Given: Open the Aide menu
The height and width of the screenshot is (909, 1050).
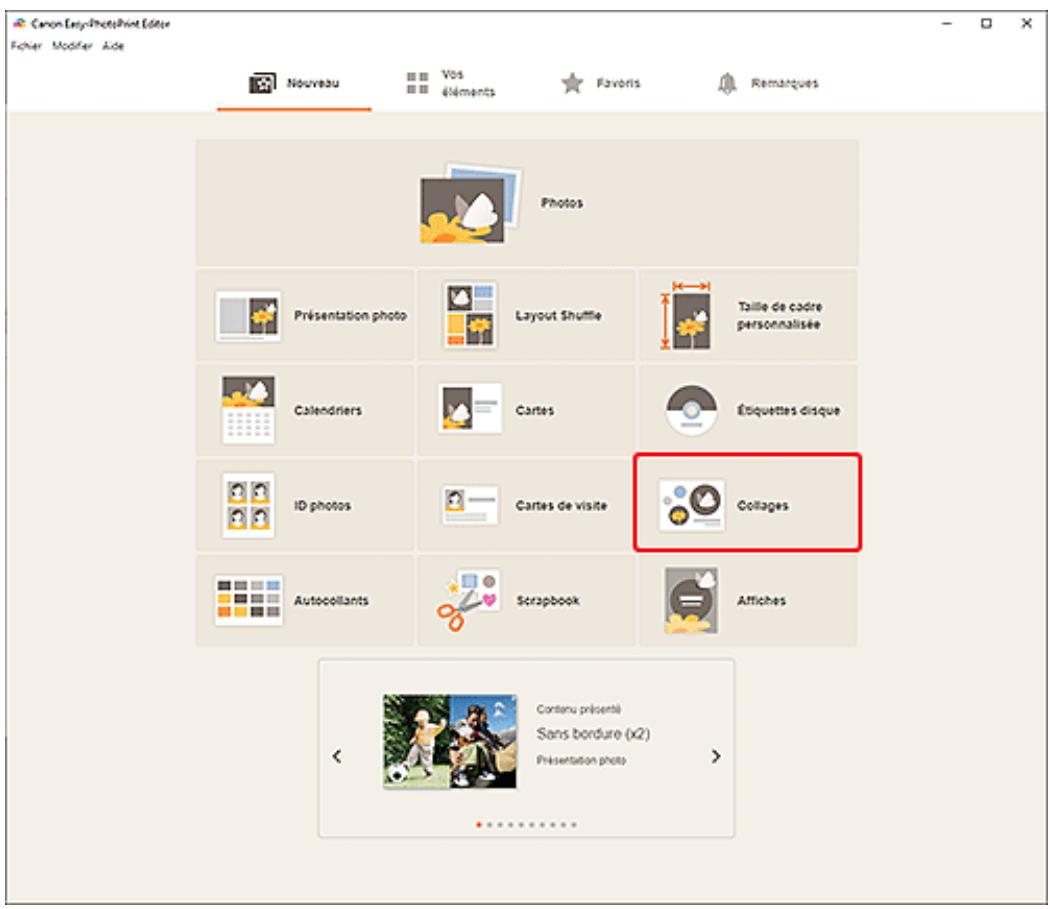Looking at the screenshot, I should [113, 46].
